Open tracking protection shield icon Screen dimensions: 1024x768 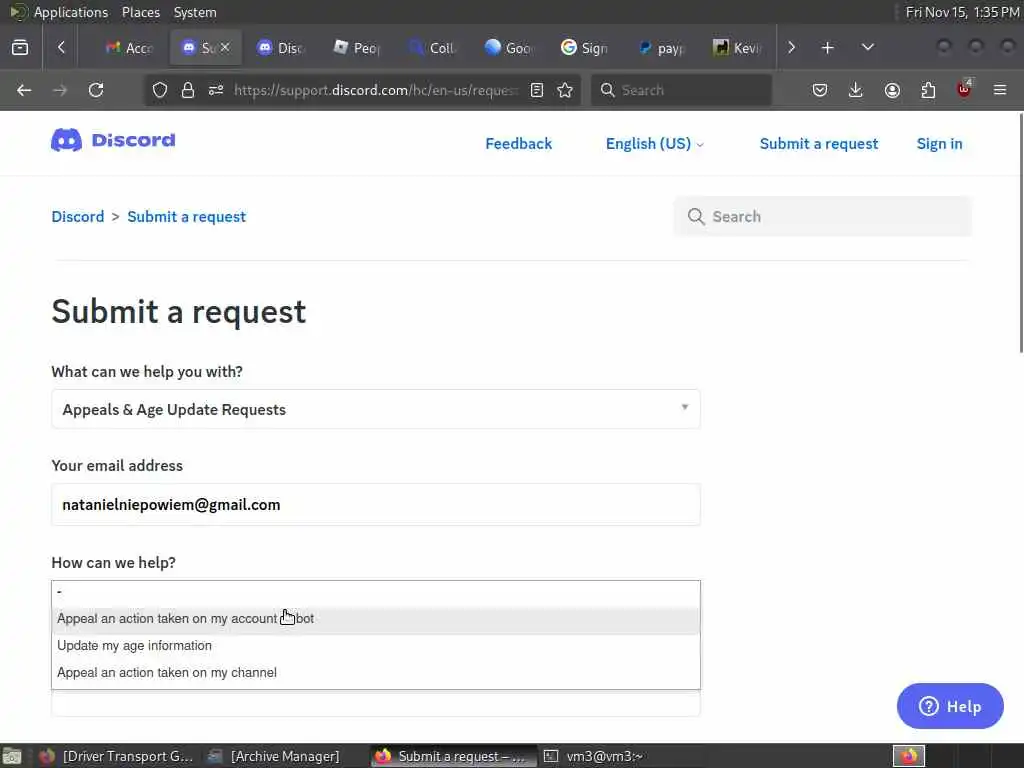click(160, 90)
